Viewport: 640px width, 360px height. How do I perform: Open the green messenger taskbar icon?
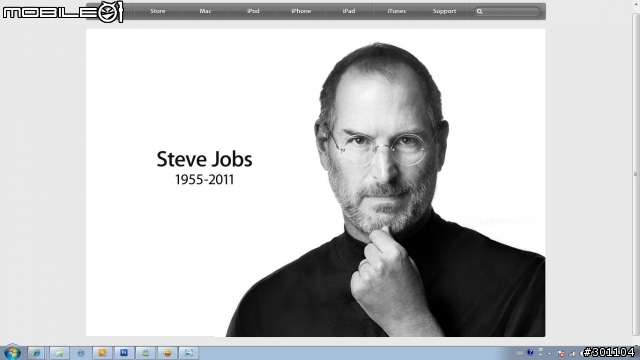coord(145,353)
